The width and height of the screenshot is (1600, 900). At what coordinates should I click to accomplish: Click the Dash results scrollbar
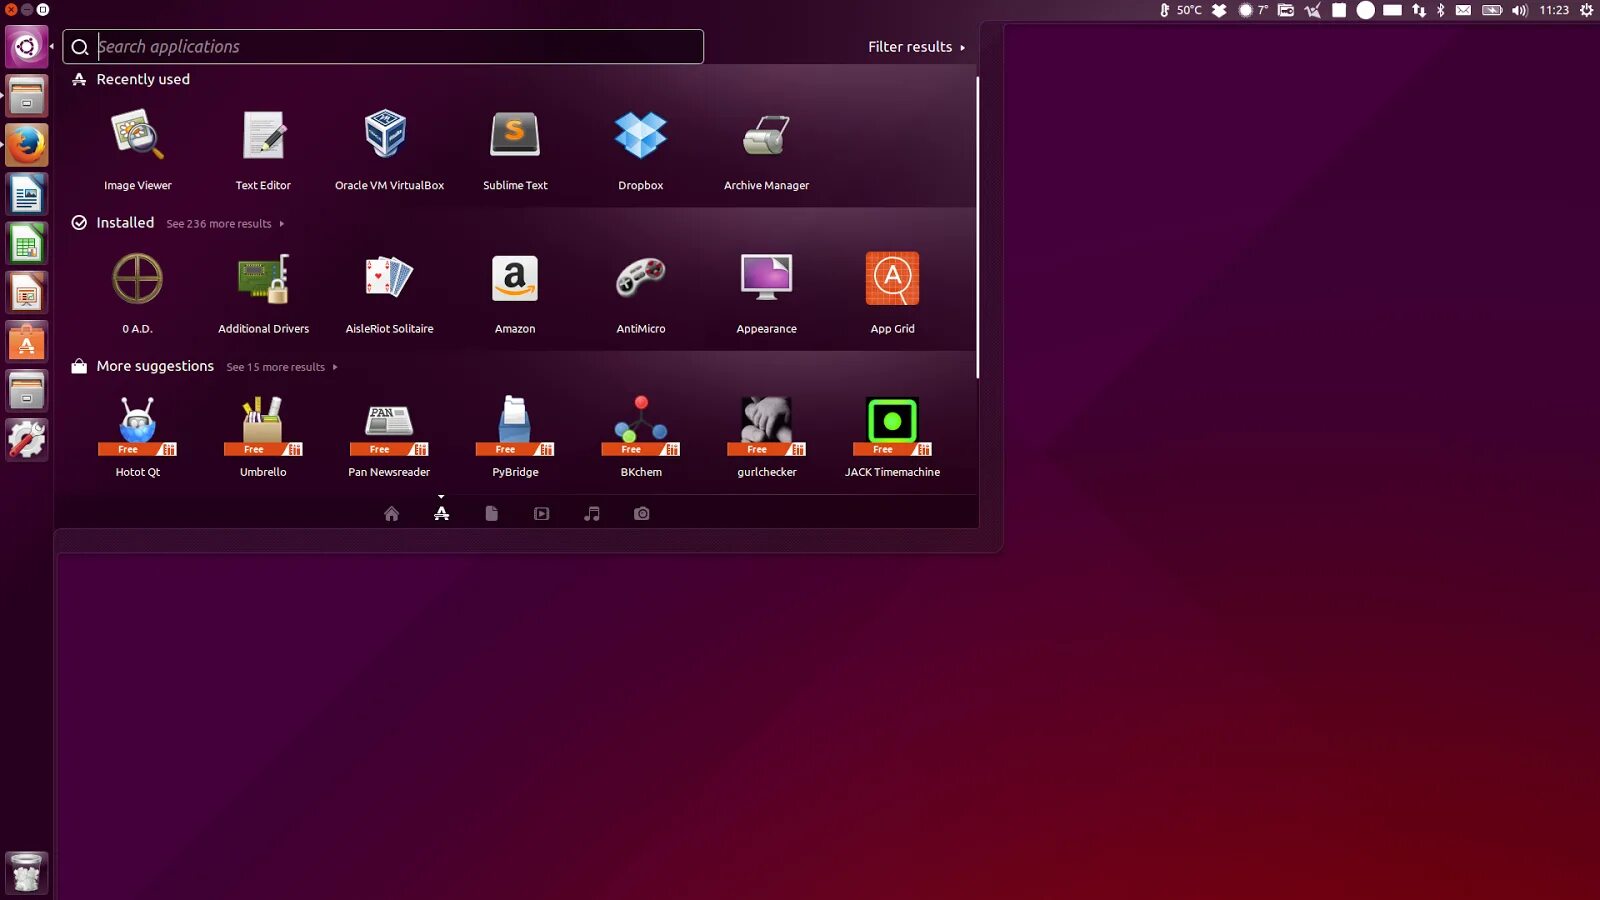(x=977, y=228)
